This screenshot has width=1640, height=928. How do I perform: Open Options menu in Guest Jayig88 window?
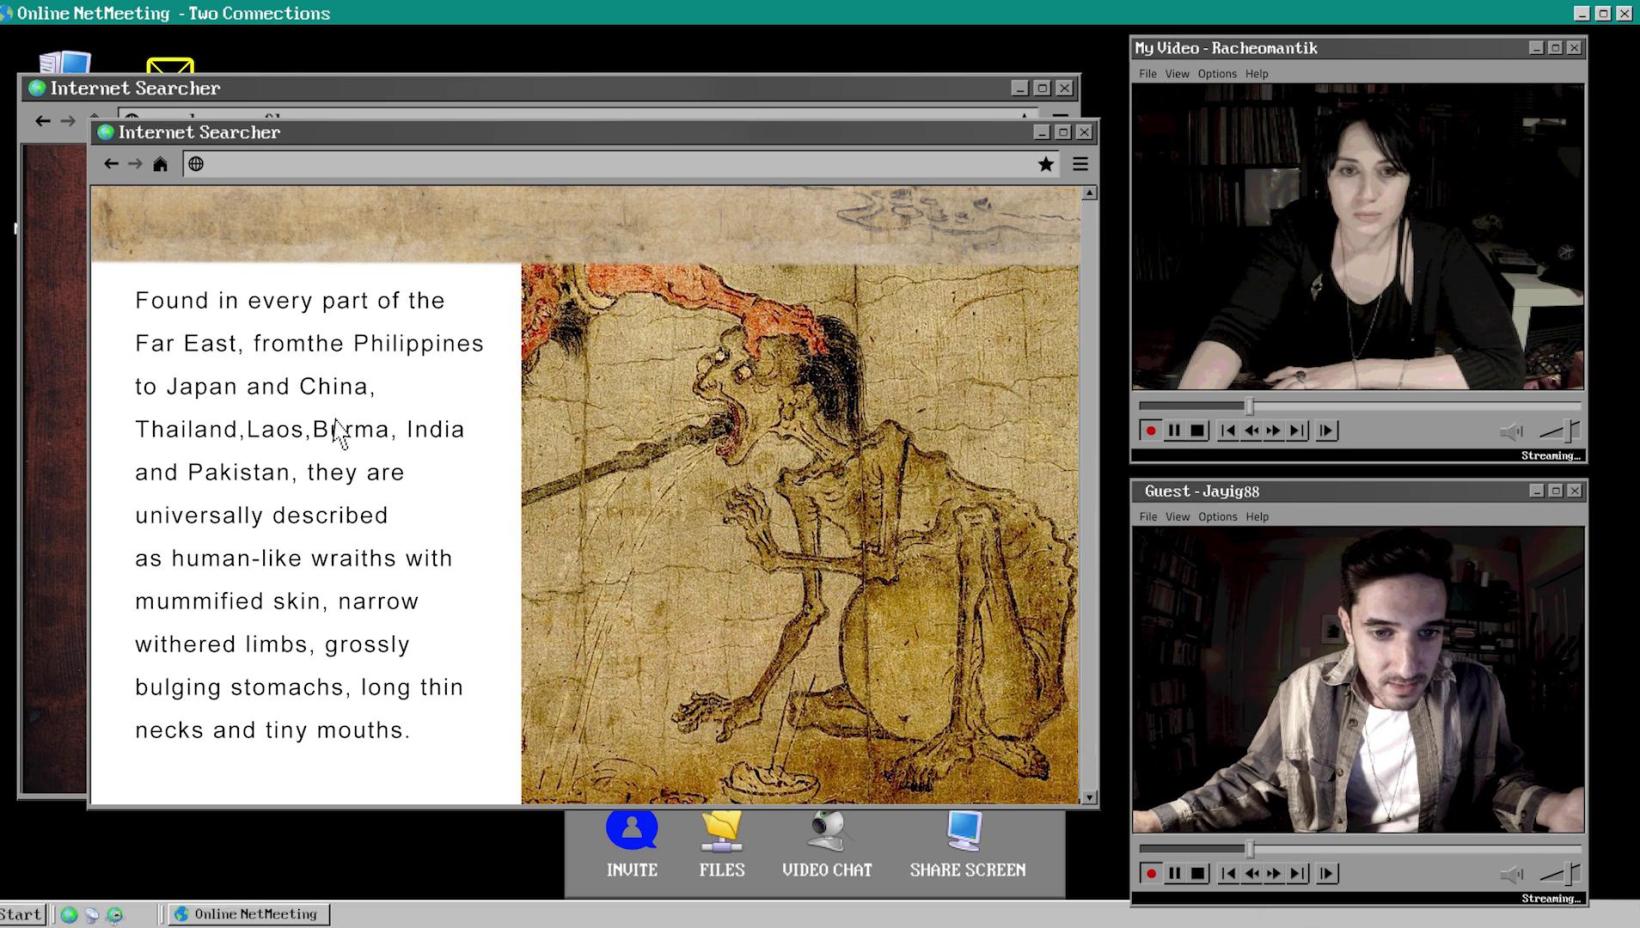coord(1217,517)
